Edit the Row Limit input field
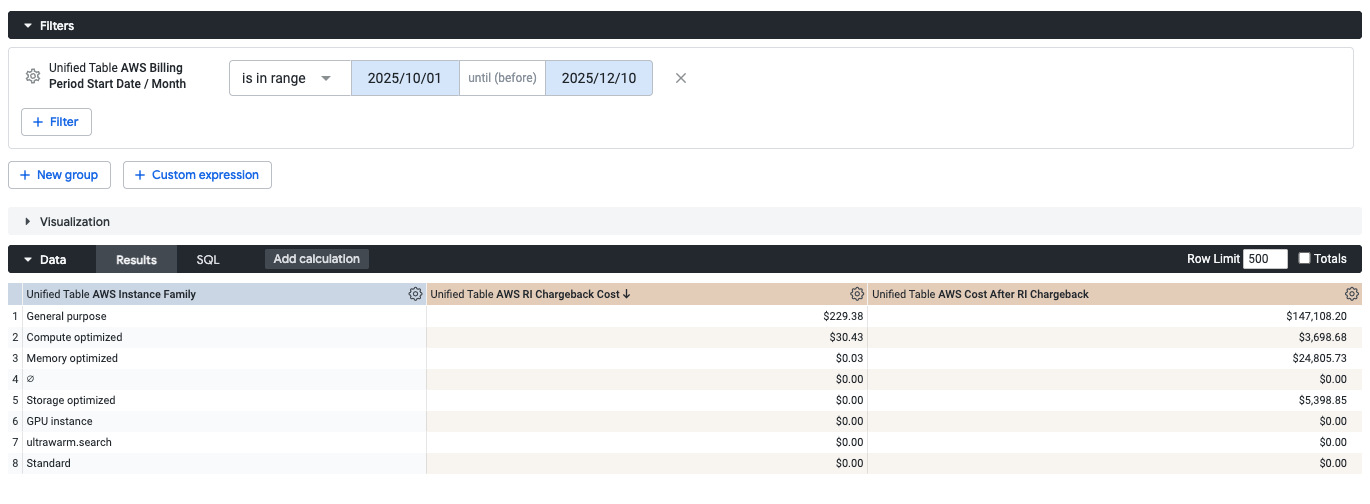Image resolution: width=1370 pixels, height=504 pixels. click(1264, 259)
